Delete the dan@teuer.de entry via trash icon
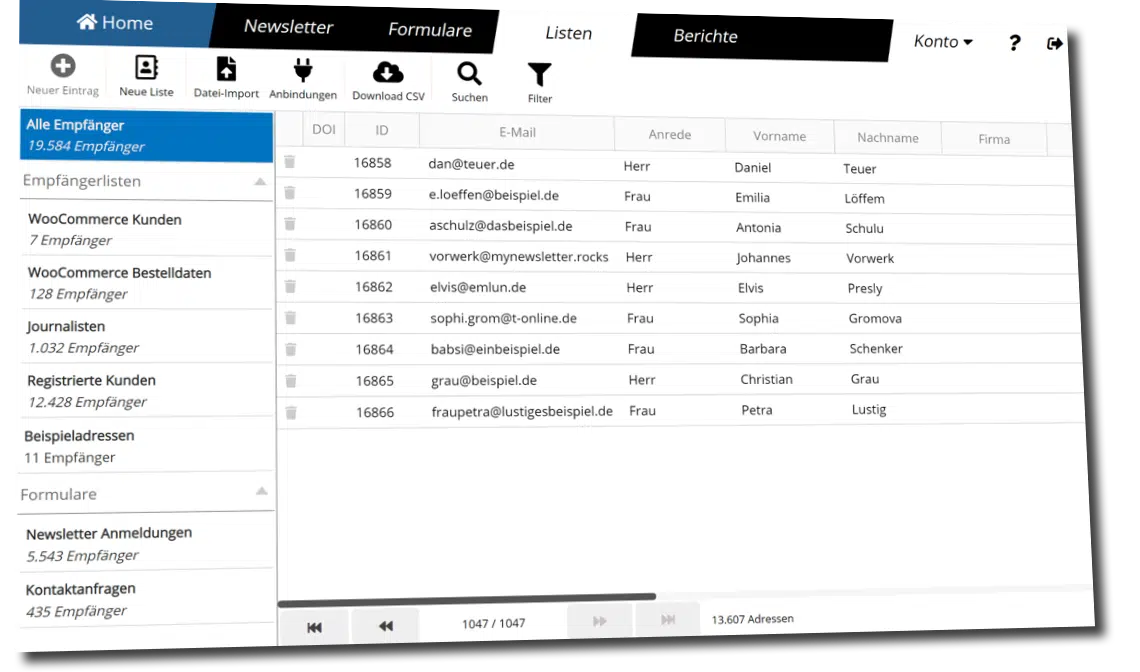The image size is (1140, 672). point(289,161)
